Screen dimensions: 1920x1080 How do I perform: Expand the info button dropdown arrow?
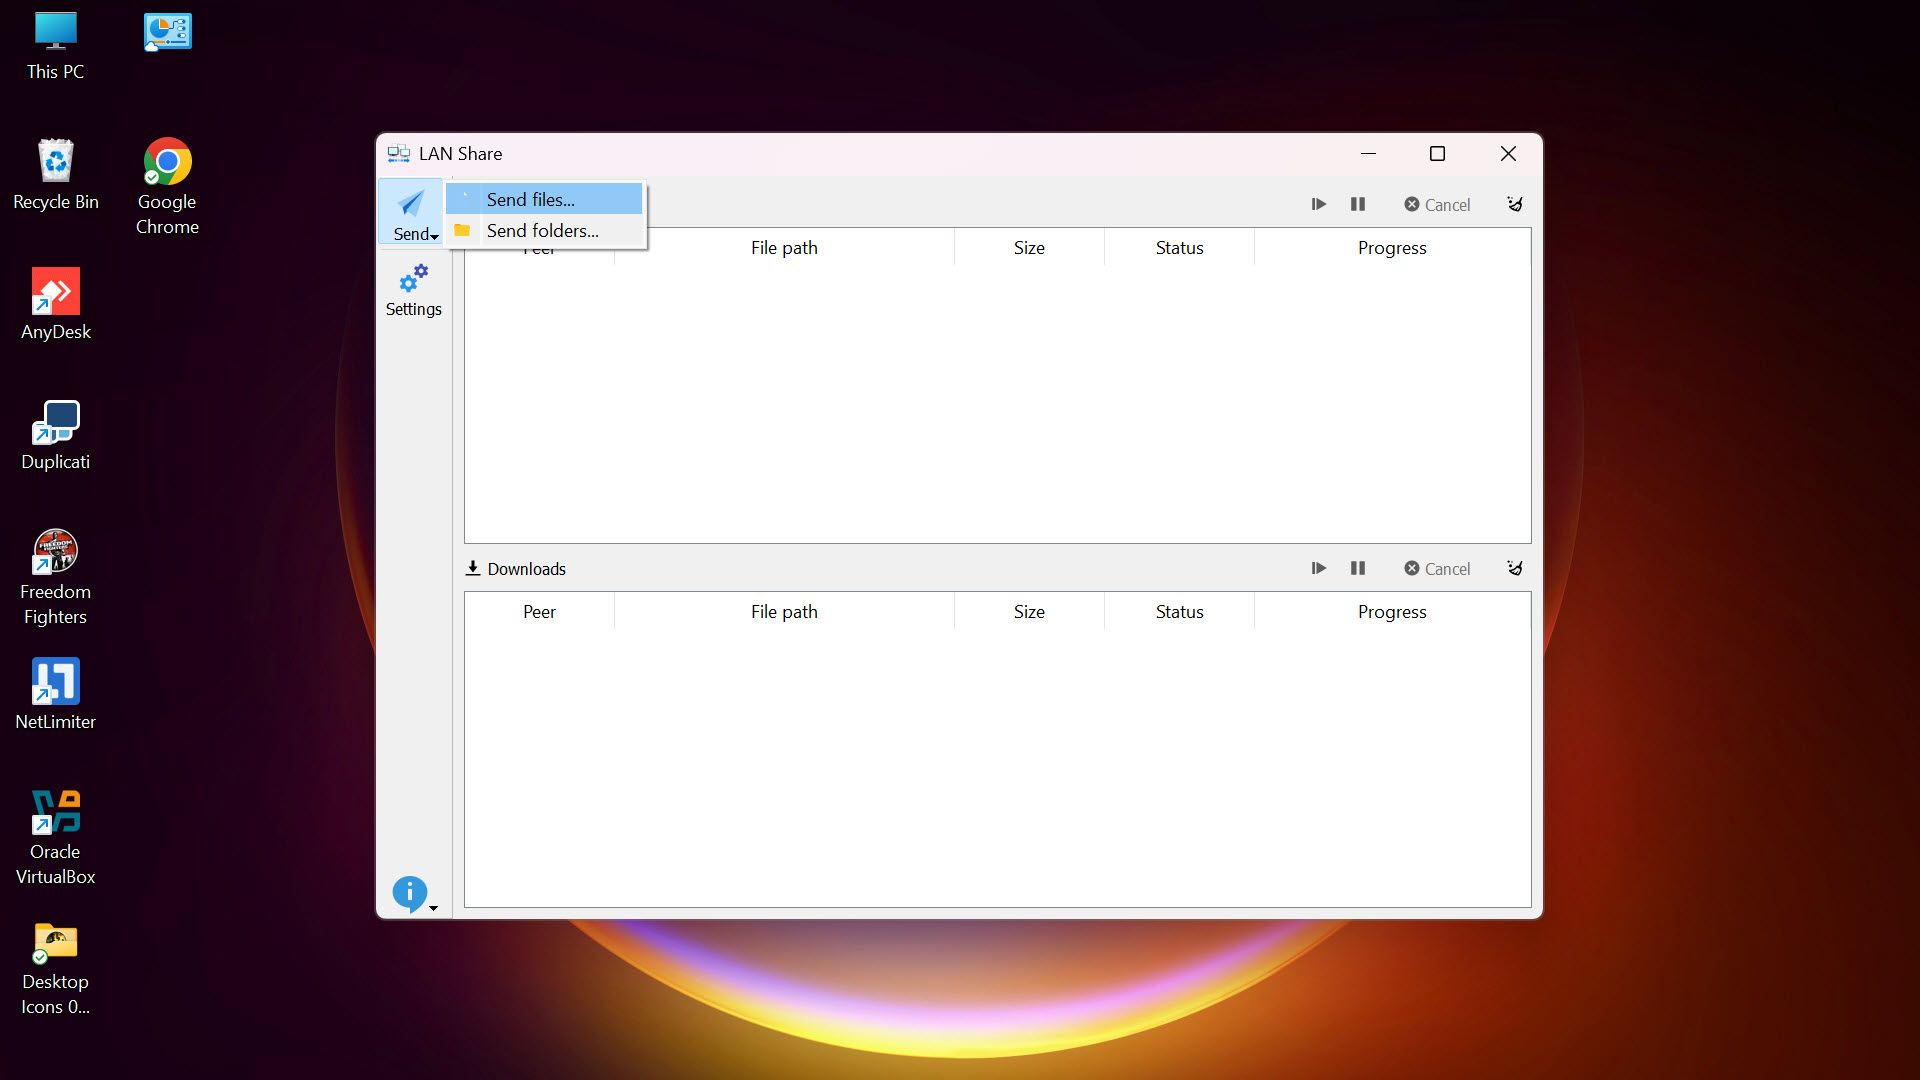tap(433, 908)
